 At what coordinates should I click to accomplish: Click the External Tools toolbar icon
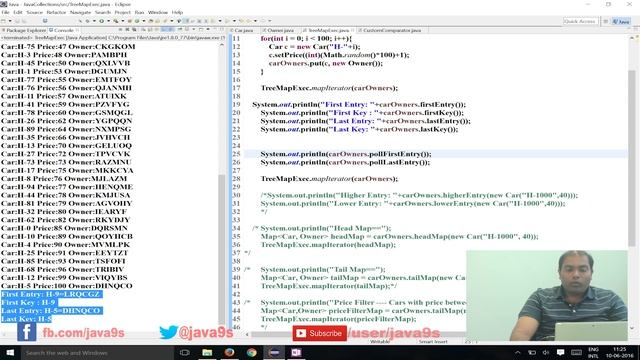tap(116, 21)
